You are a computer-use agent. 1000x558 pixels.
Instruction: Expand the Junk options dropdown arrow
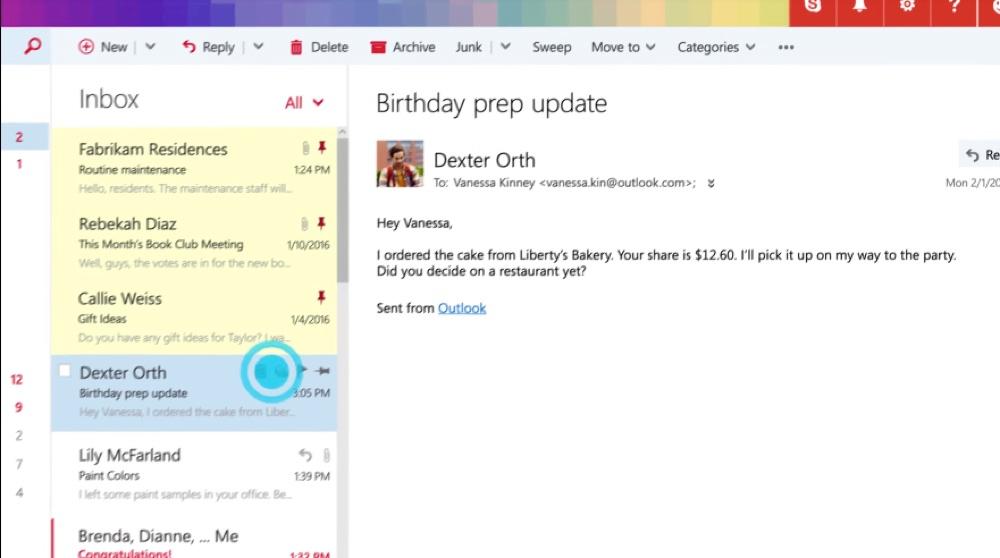pyautogui.click(x=505, y=47)
